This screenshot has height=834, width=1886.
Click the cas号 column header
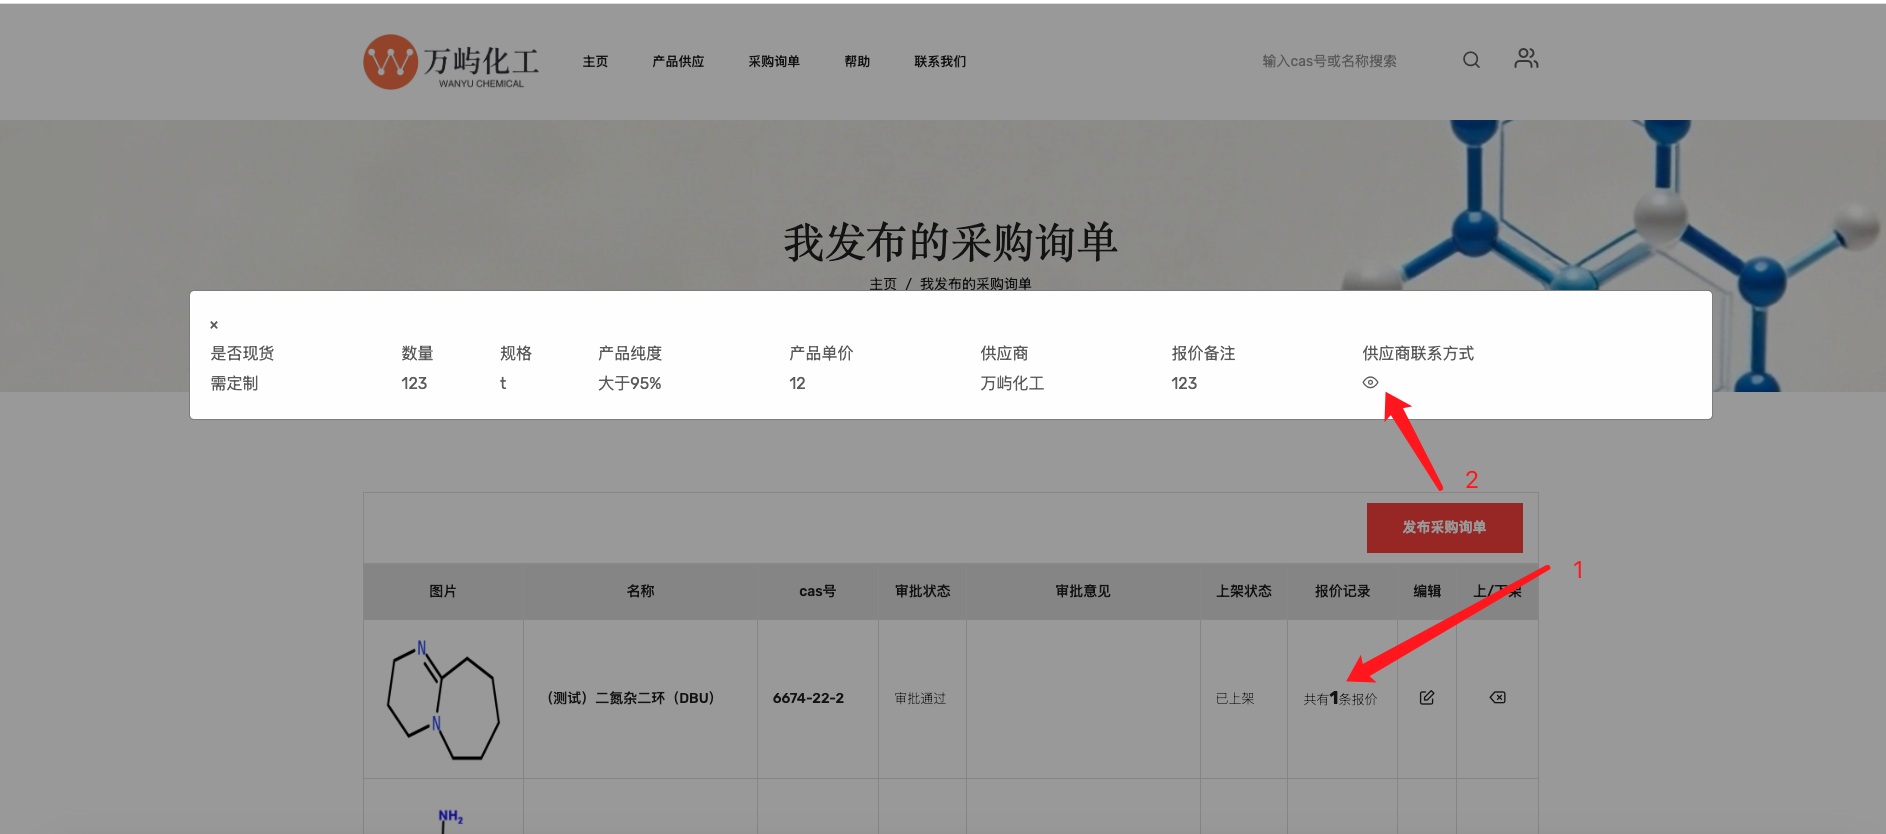pos(817,591)
